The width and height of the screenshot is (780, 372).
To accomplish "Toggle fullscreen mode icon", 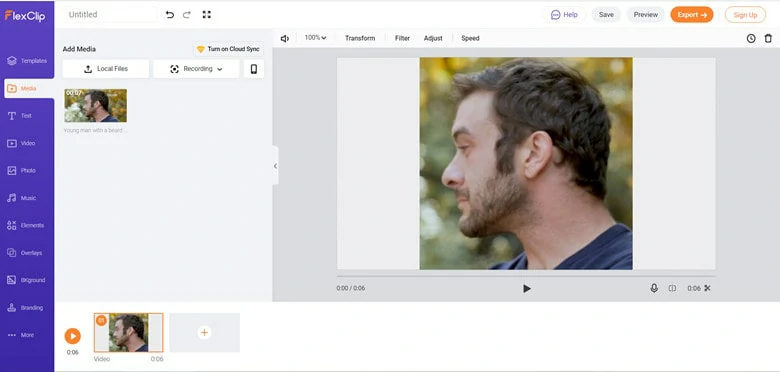I will [x=207, y=14].
